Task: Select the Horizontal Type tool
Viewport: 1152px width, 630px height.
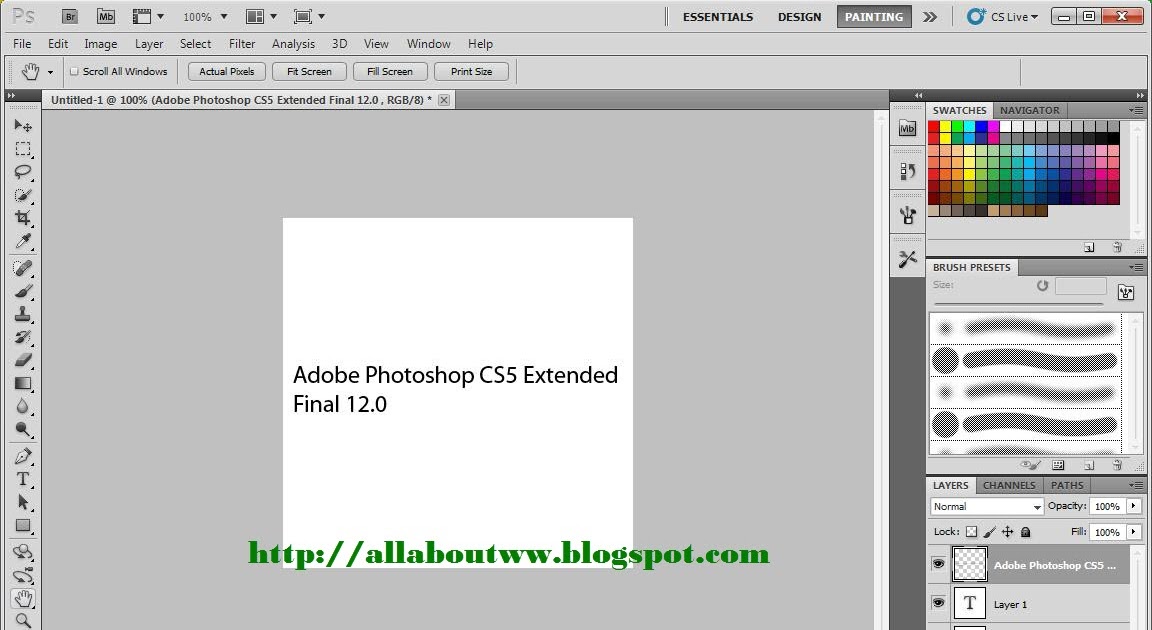Action: coord(23,479)
